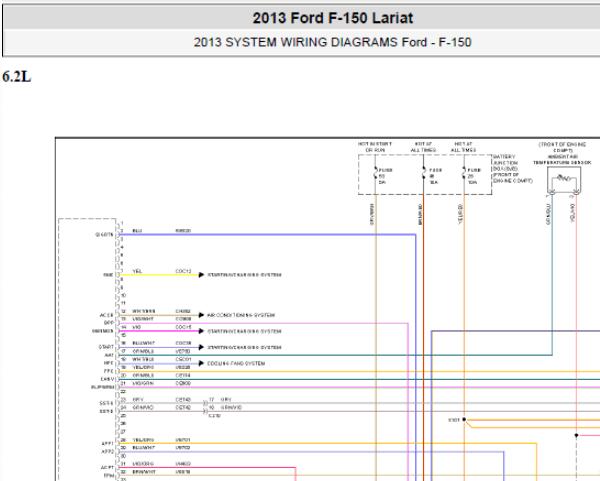Click the "YEL" wire label at pin 7
Viewport: 600px width, 481px height.
click(137, 271)
